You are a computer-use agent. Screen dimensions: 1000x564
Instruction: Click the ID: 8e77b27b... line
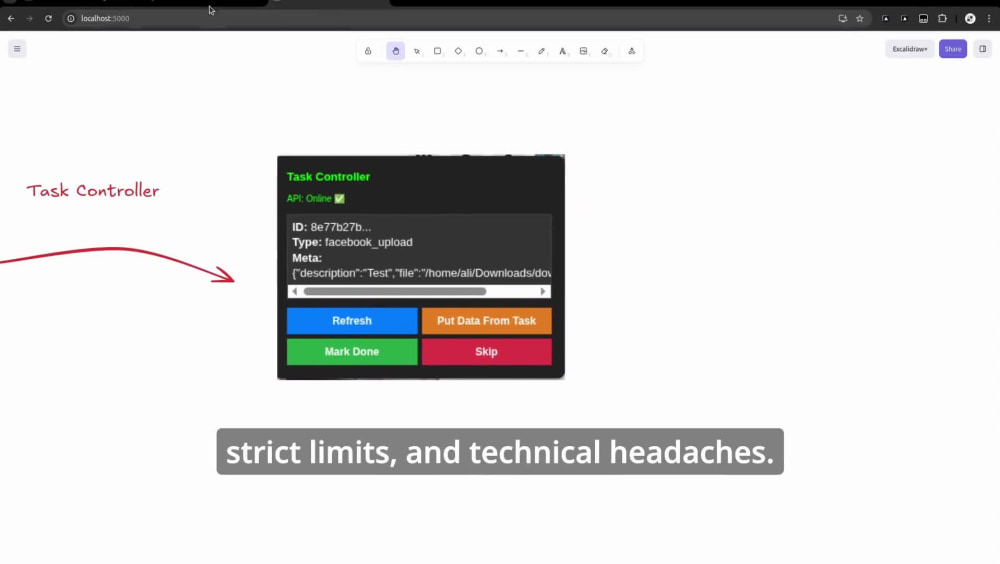(332, 227)
